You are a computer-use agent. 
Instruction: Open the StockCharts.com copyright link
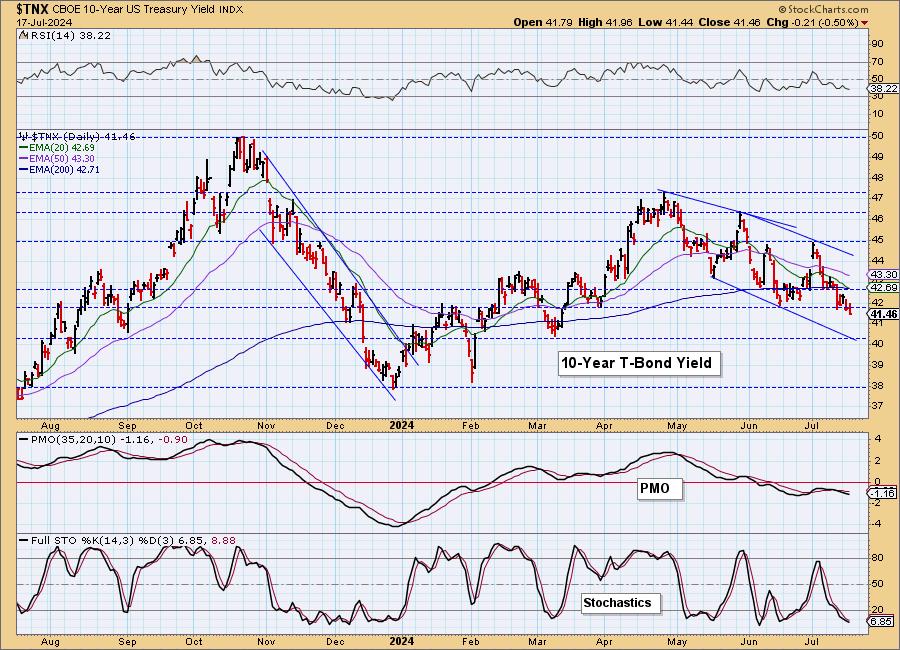(x=823, y=9)
